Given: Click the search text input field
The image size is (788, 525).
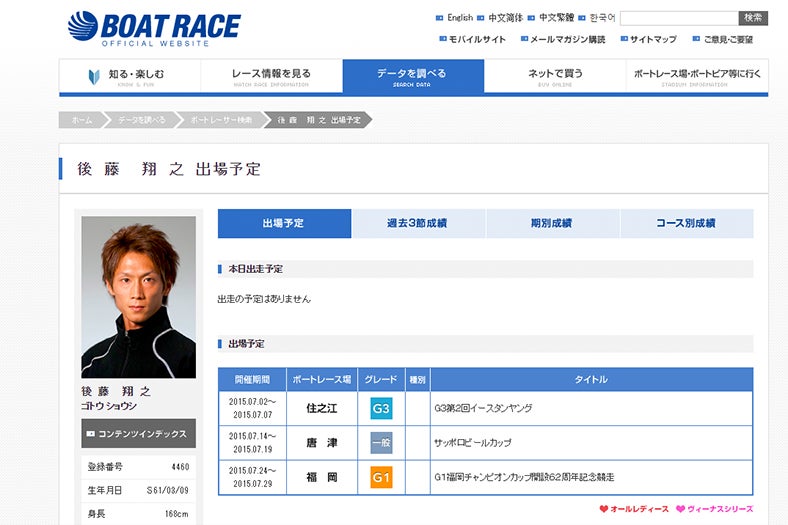Looking at the screenshot, I should click(x=678, y=18).
